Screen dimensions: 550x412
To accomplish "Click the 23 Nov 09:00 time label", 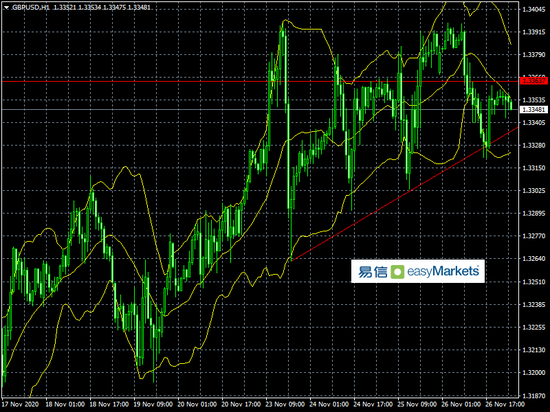I will coord(286,404).
